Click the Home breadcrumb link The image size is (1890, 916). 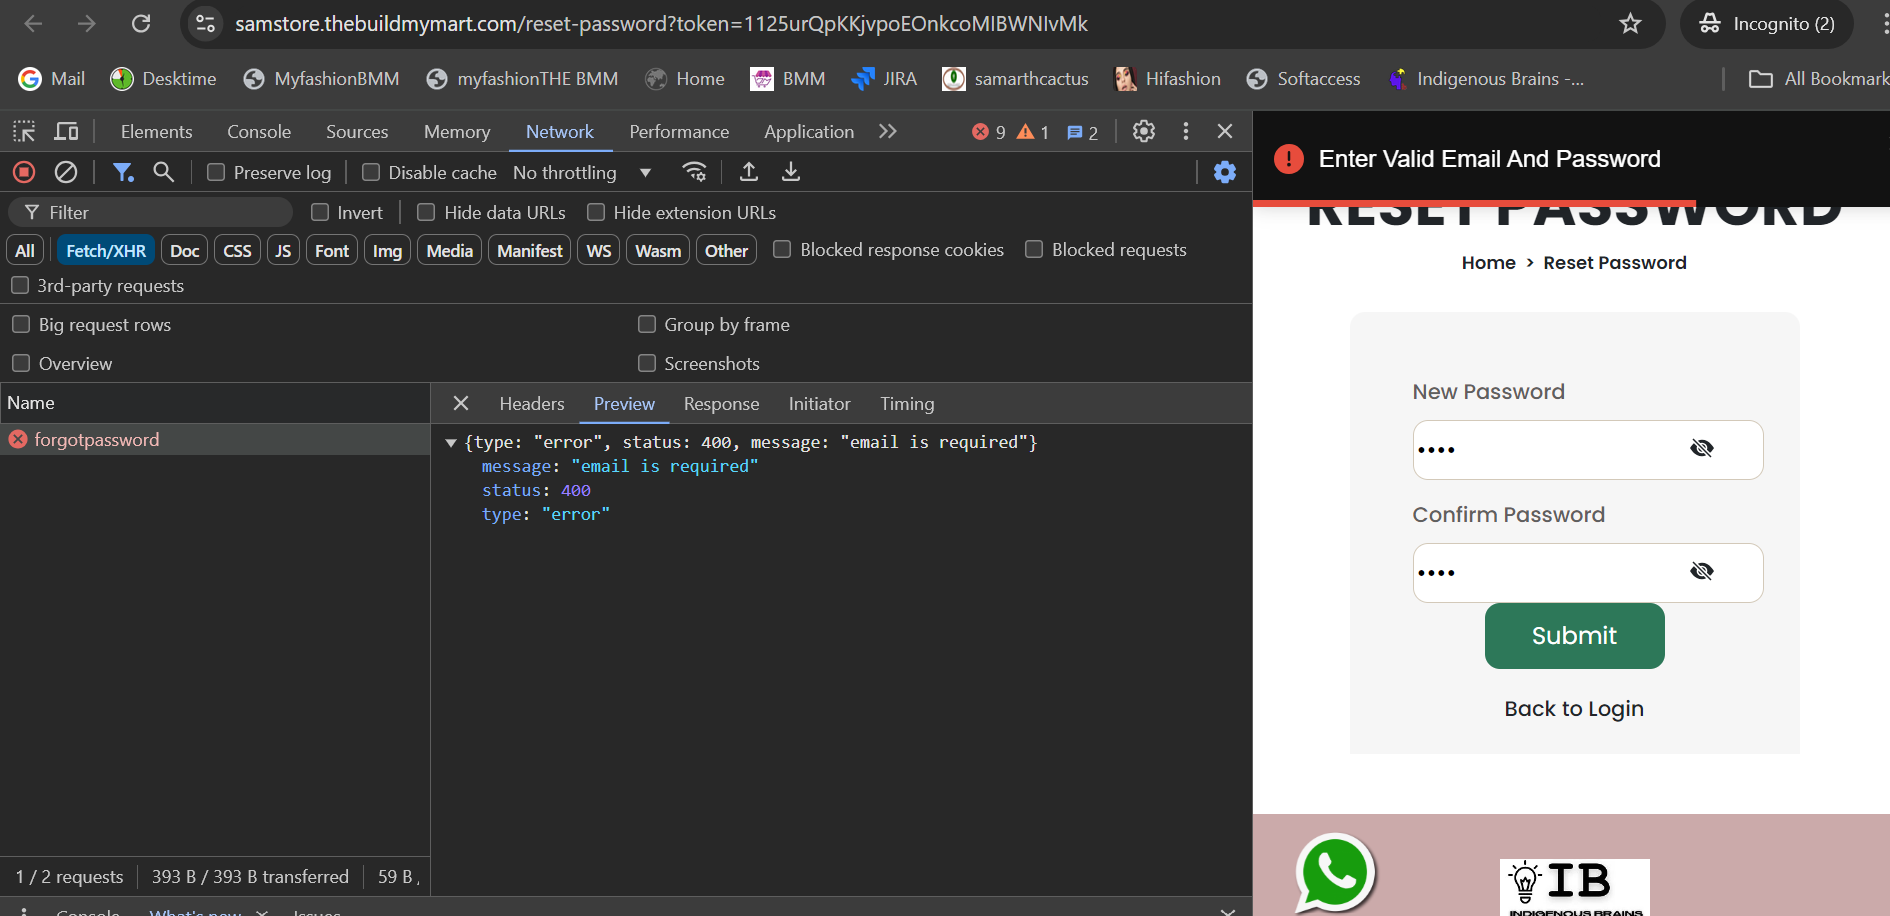click(1488, 262)
